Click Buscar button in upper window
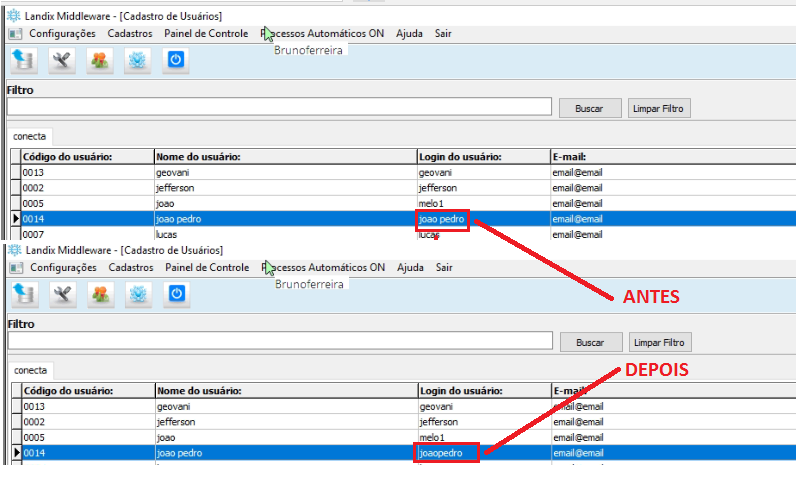This screenshot has width=796, height=480. (590, 109)
